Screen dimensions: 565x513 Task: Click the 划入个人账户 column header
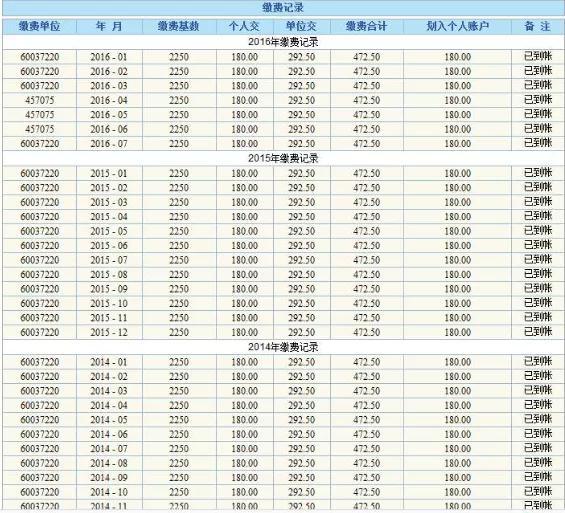[458, 26]
